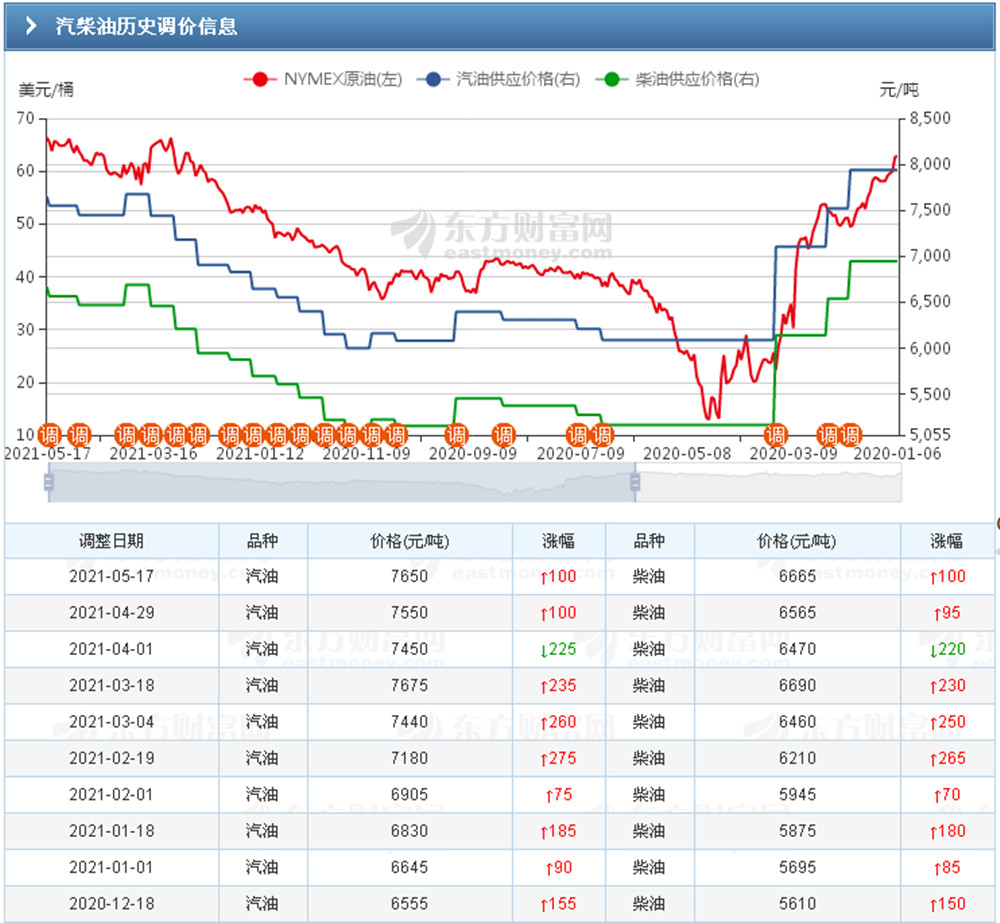This screenshot has width=1000, height=923.
Task: Select the 2021-04-29 date cell
Action: 111,612
